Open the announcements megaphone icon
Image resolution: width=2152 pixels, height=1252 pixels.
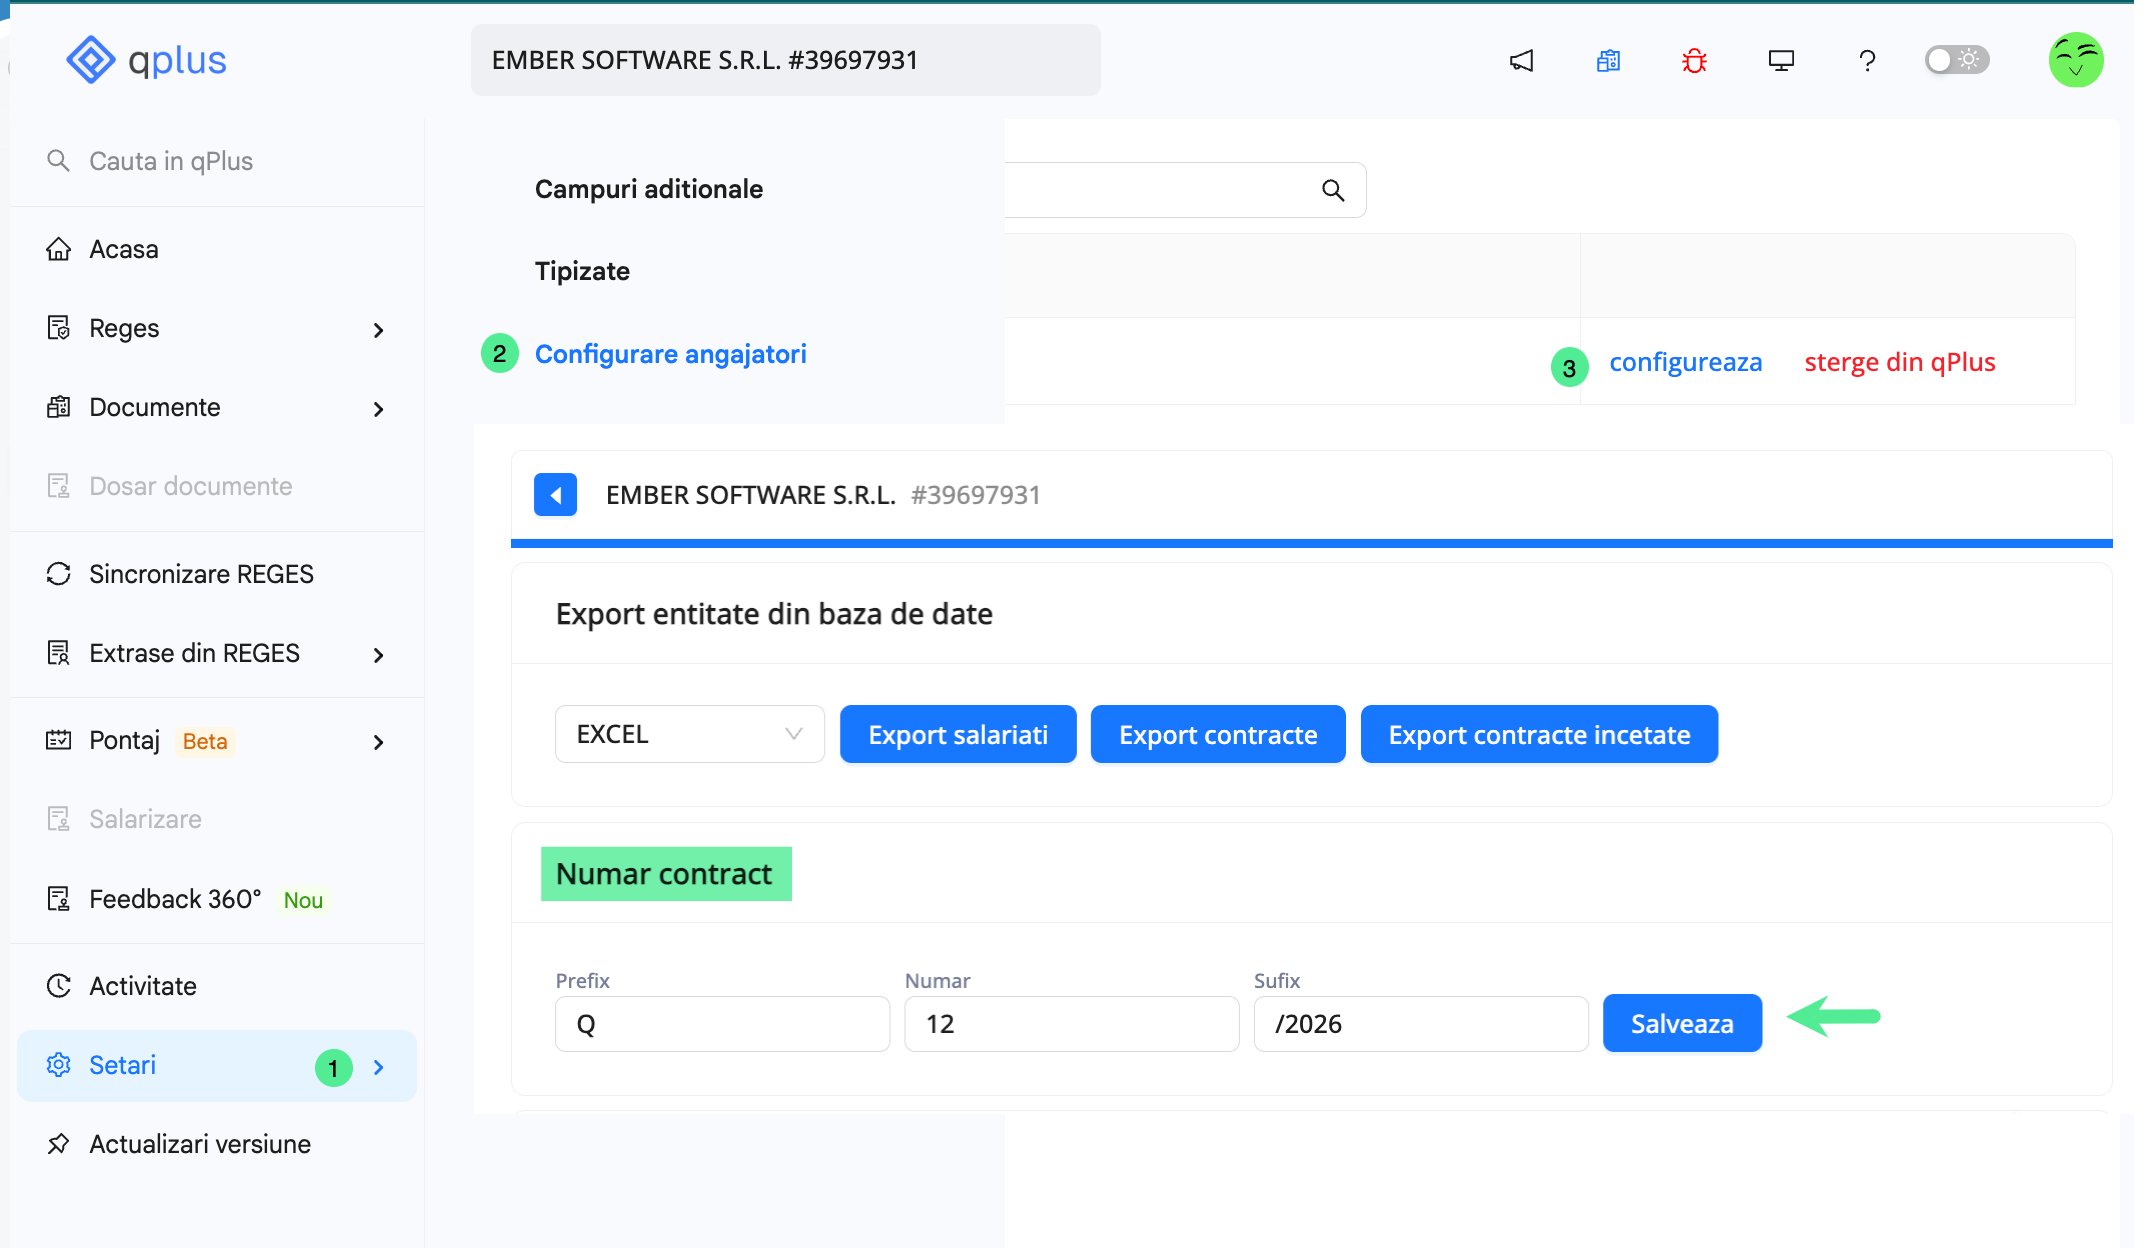click(1521, 60)
